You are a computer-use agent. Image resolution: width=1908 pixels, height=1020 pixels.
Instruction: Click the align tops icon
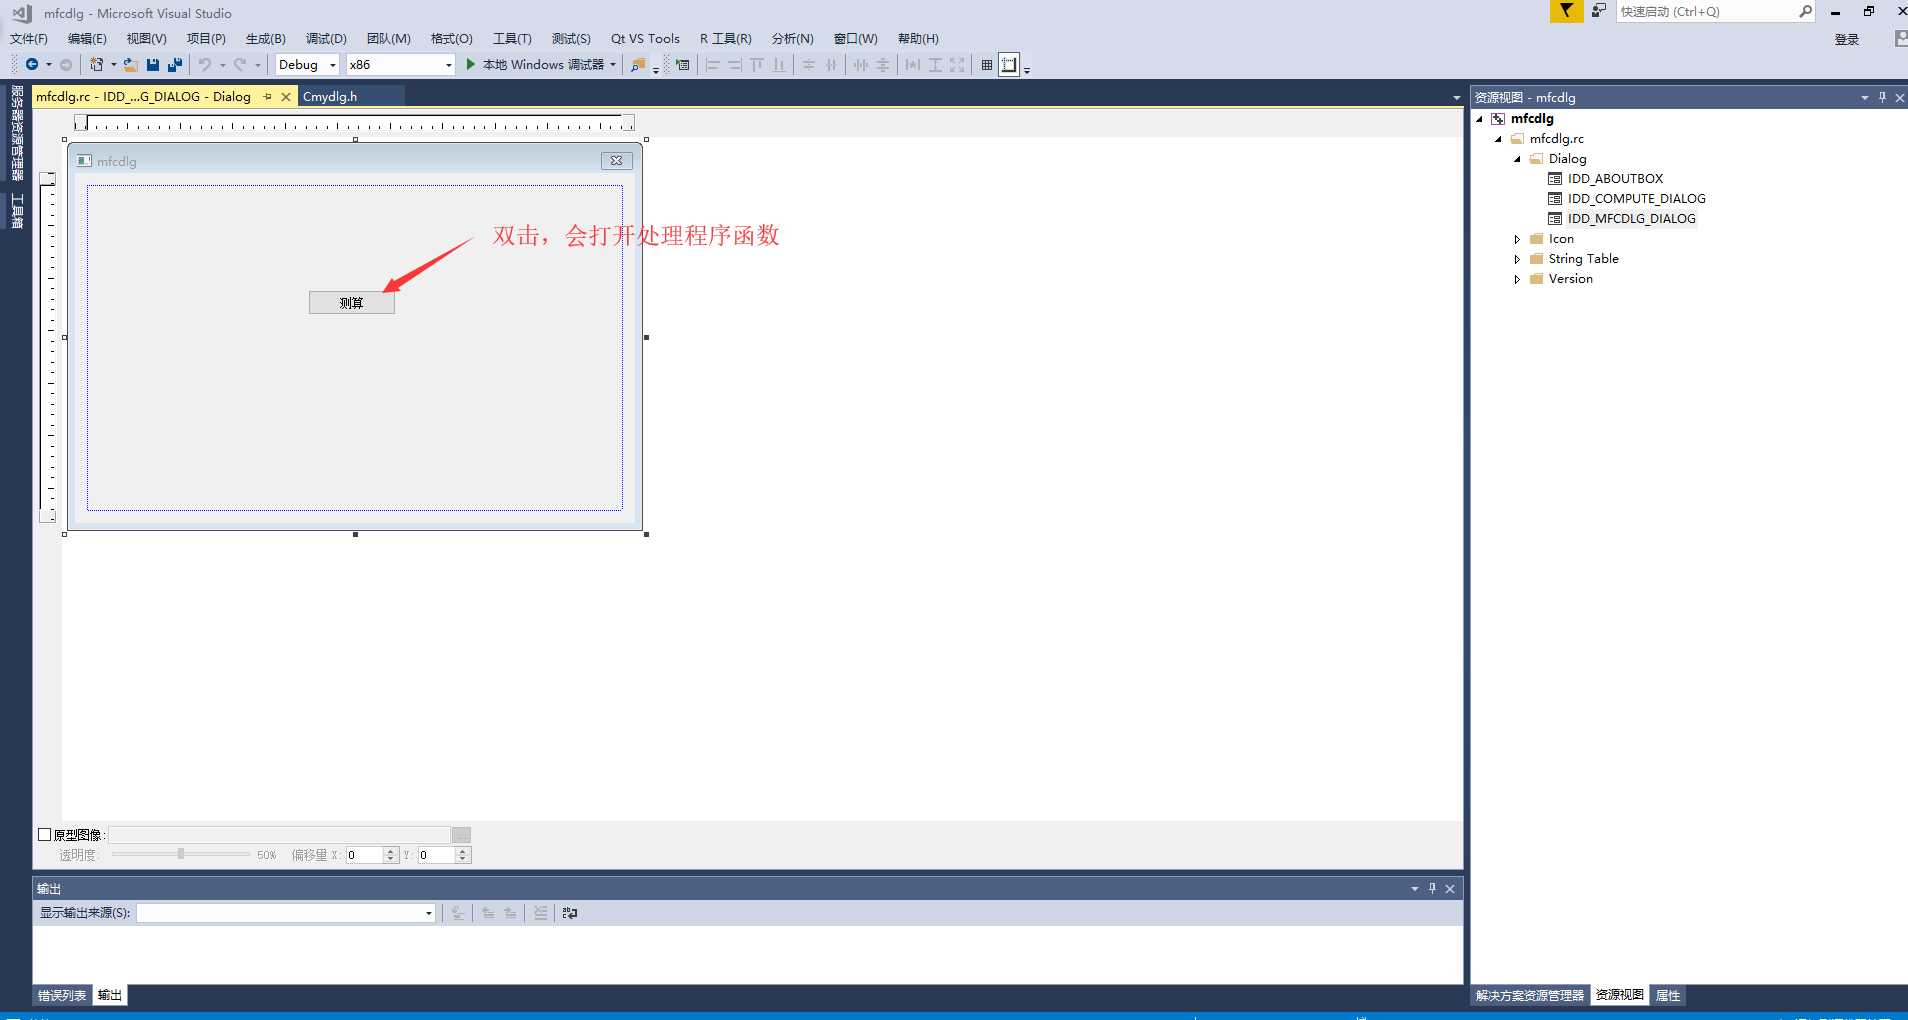(757, 65)
